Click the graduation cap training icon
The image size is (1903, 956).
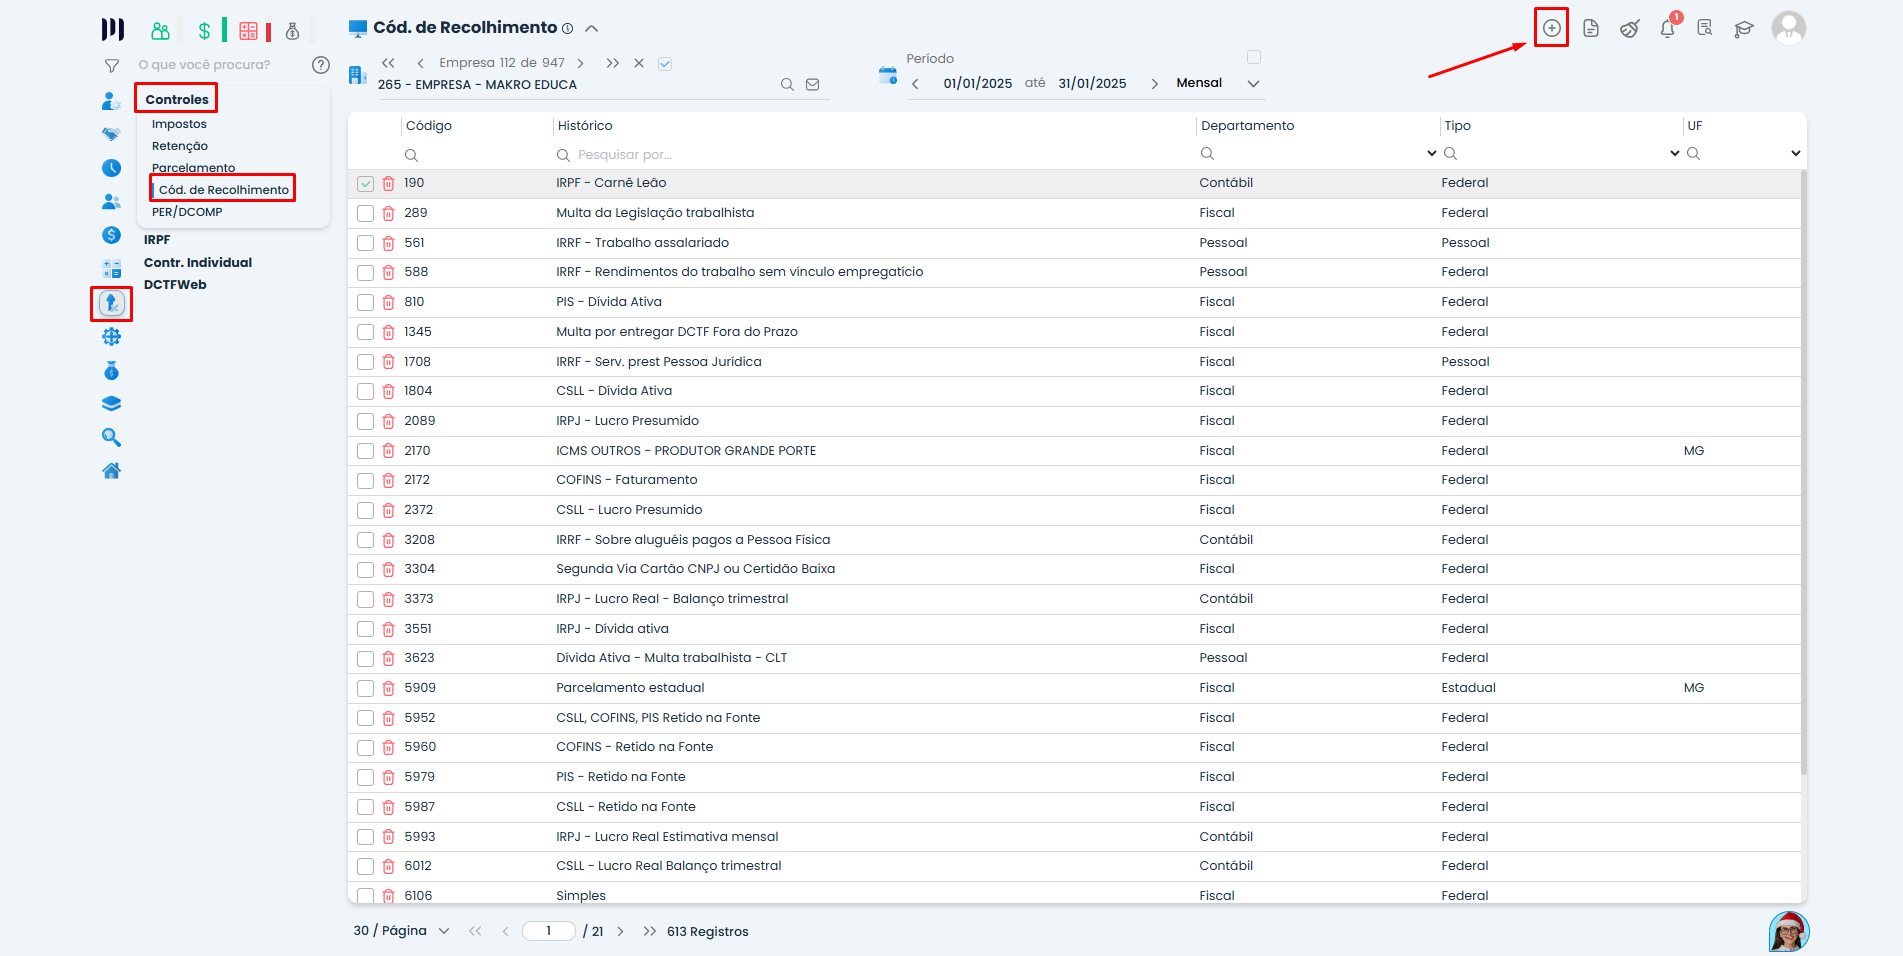pyautogui.click(x=1744, y=29)
